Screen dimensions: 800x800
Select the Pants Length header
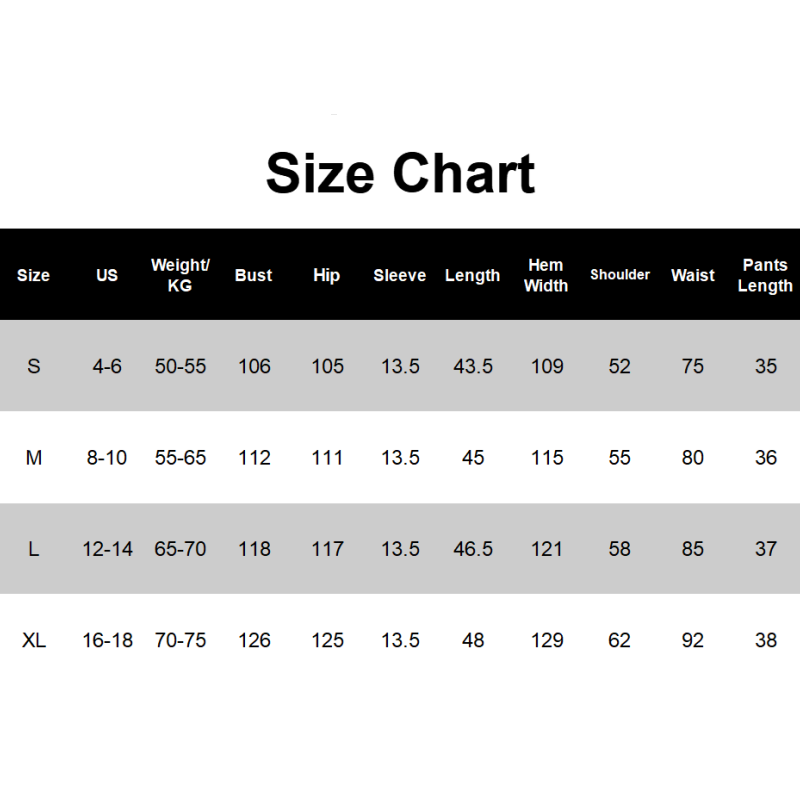click(x=765, y=275)
